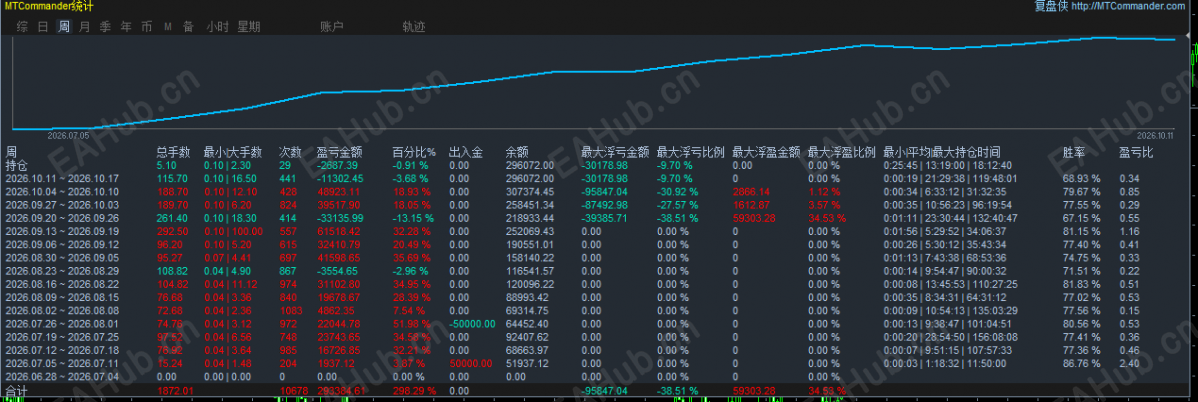
Task: Click the 次数 column header
Action: pyautogui.click(x=290, y=152)
